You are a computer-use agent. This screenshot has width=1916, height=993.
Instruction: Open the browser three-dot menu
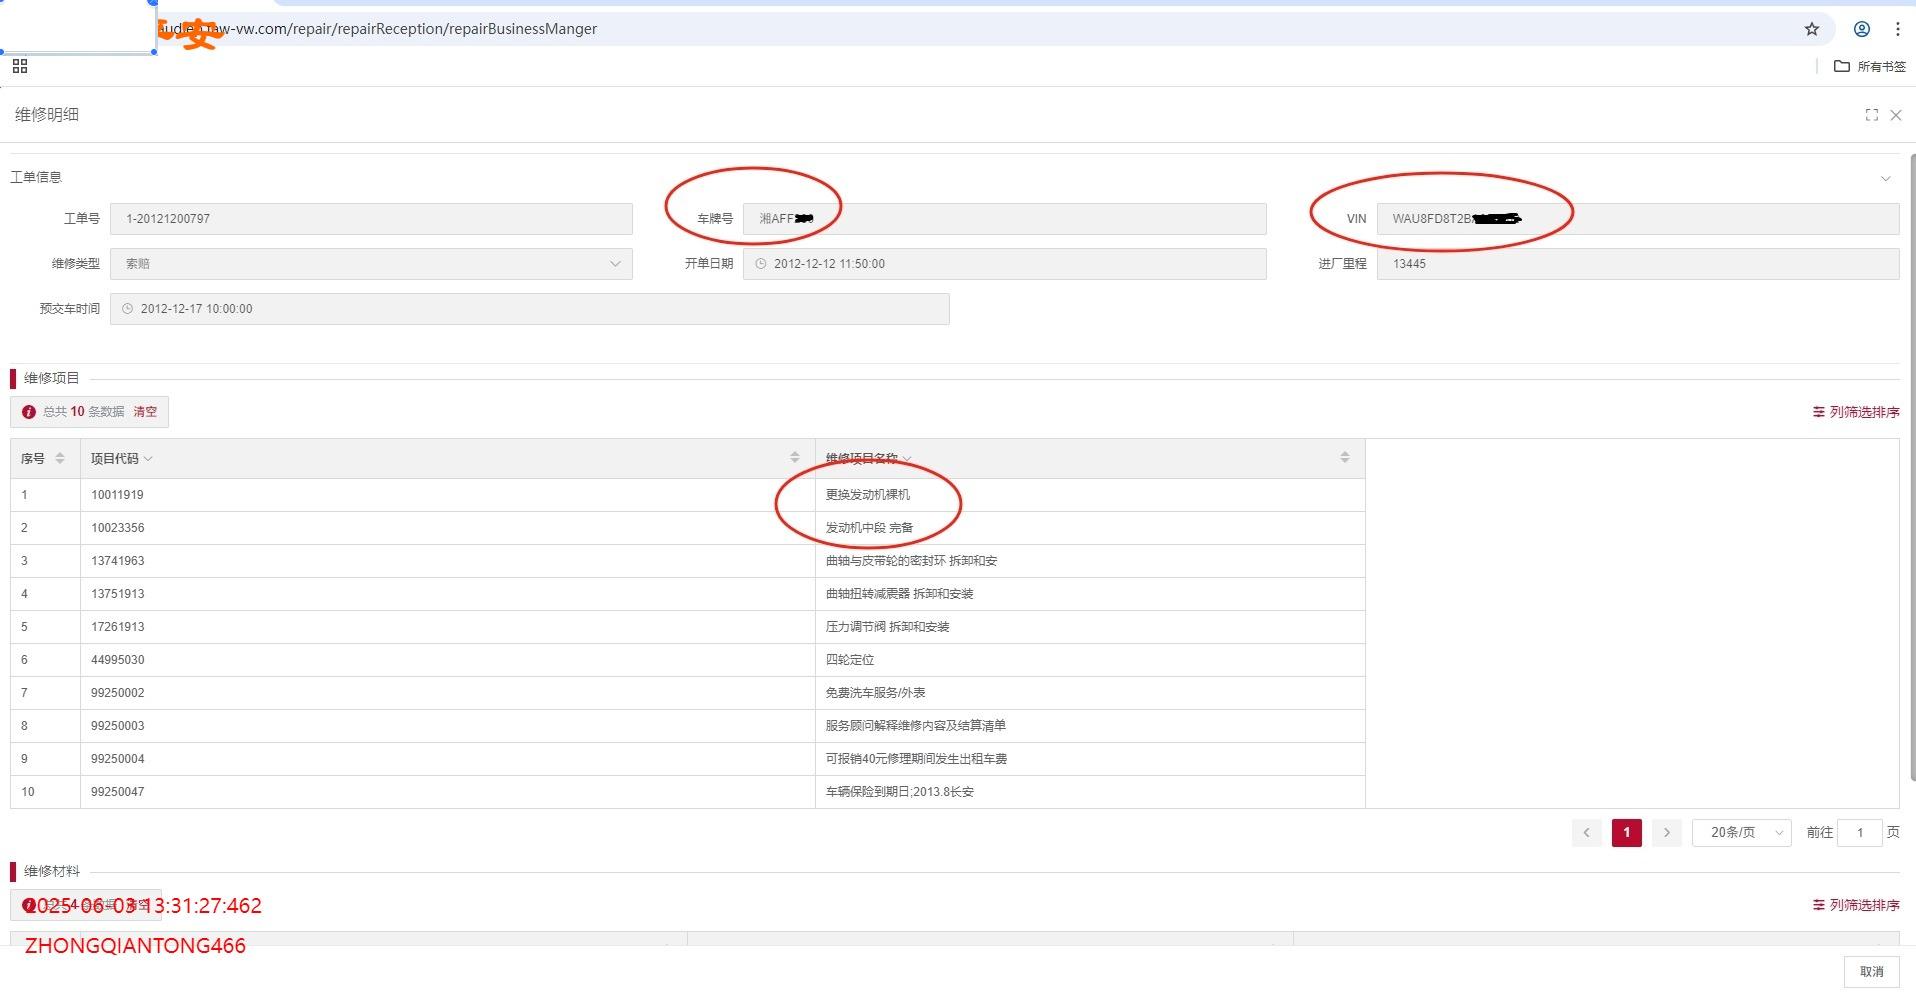tap(1897, 29)
